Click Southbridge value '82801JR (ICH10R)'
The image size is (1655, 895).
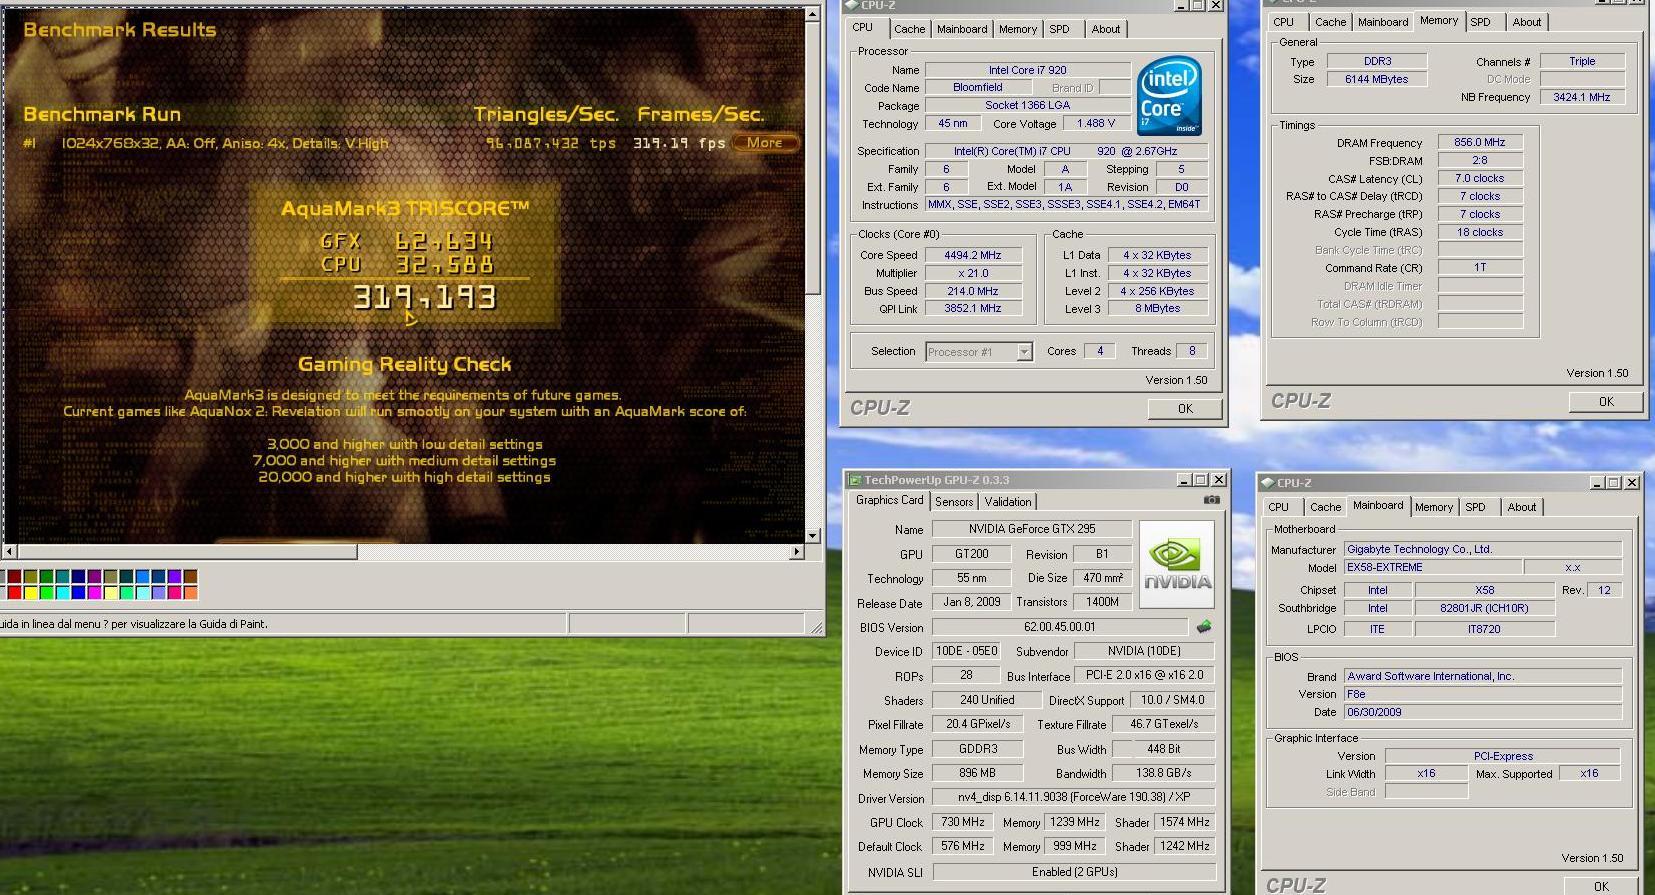[1484, 608]
